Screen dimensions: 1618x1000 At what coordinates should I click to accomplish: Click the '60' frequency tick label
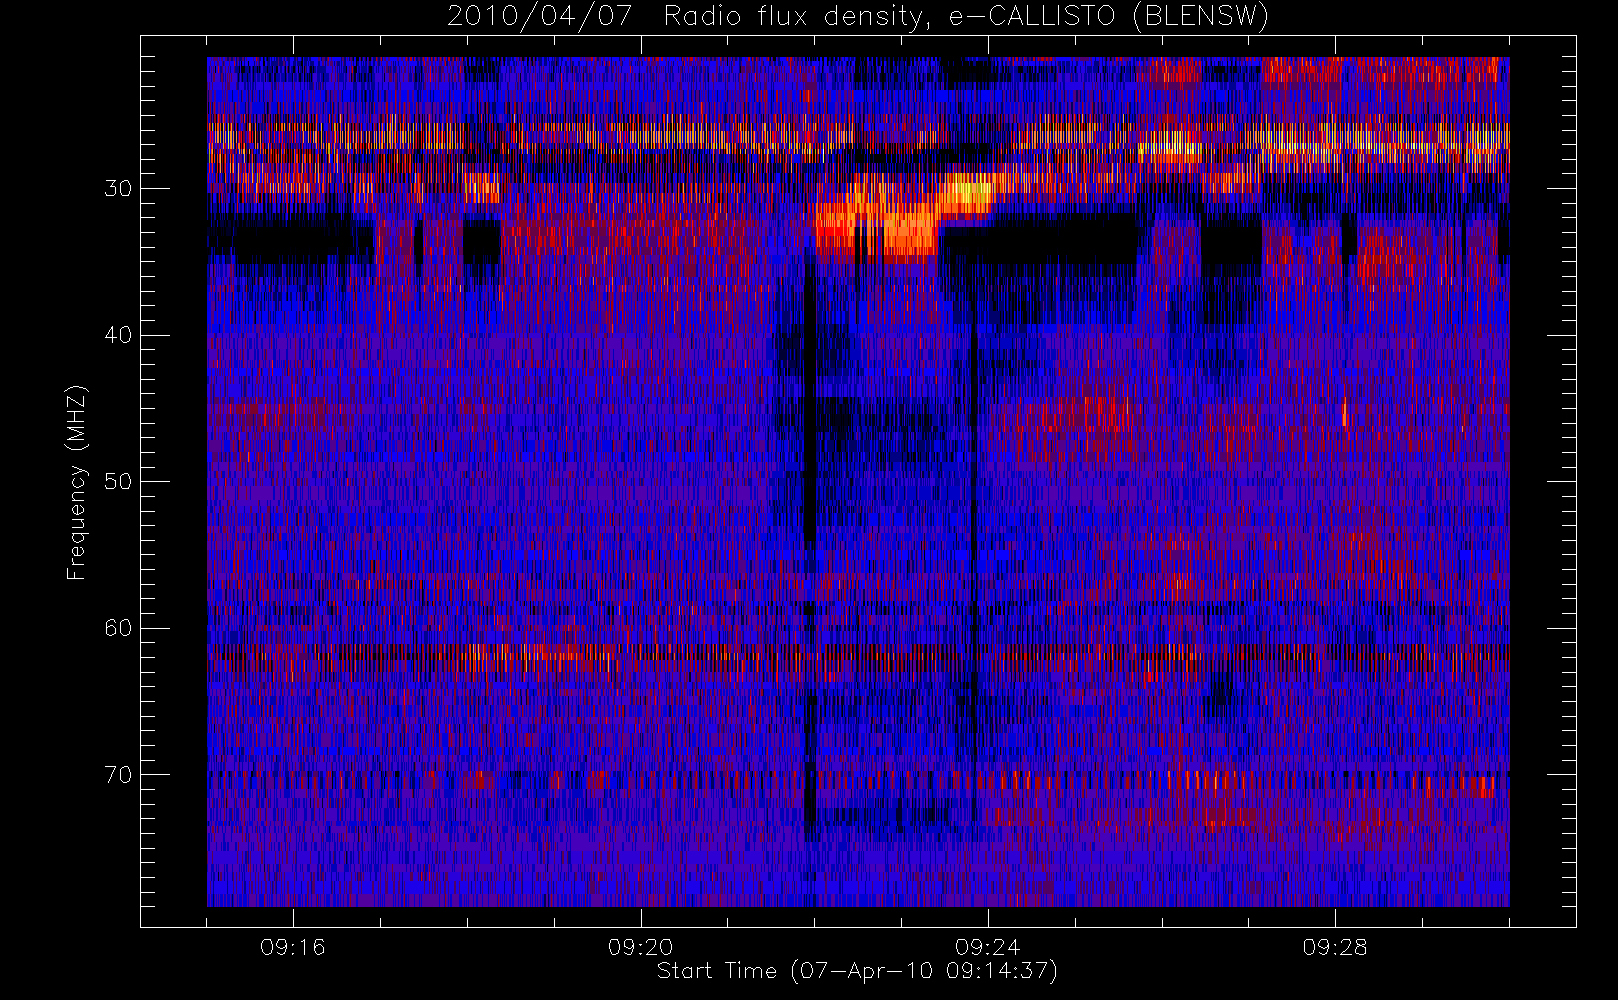(x=118, y=628)
